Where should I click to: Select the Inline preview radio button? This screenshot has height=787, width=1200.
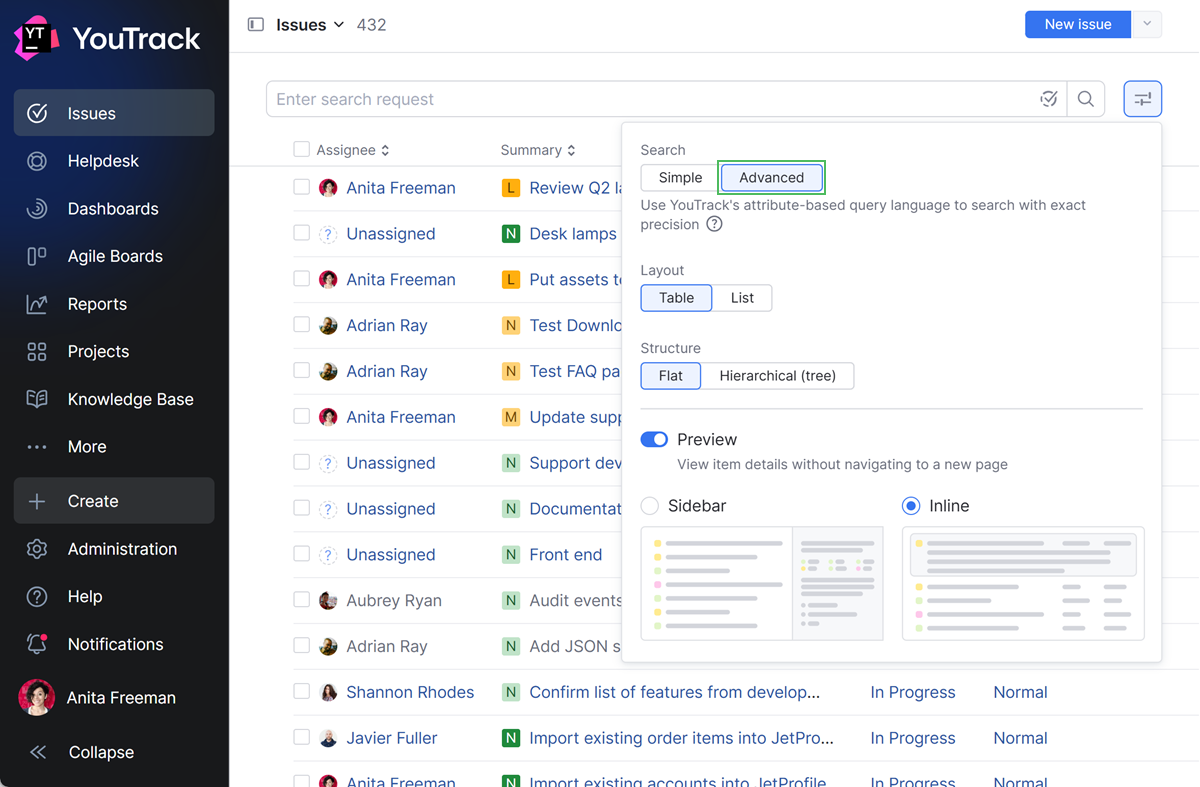tap(911, 506)
